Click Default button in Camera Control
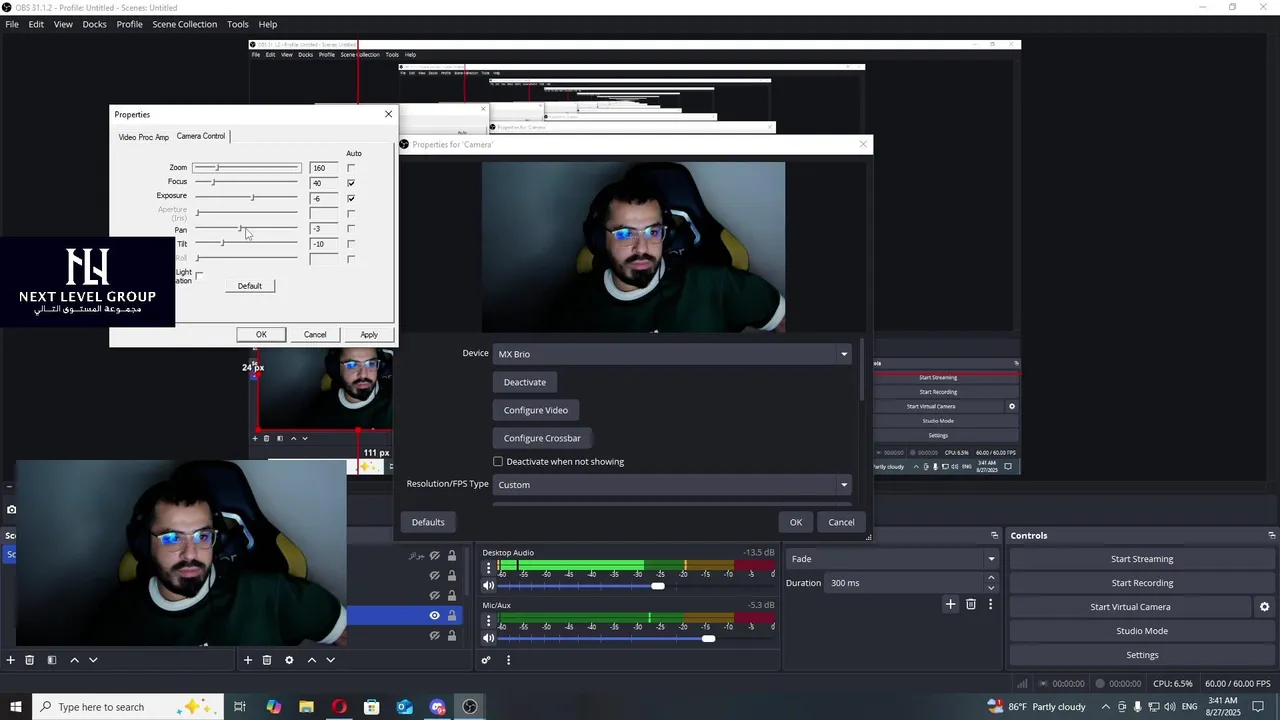The width and height of the screenshot is (1280, 720). 250,286
